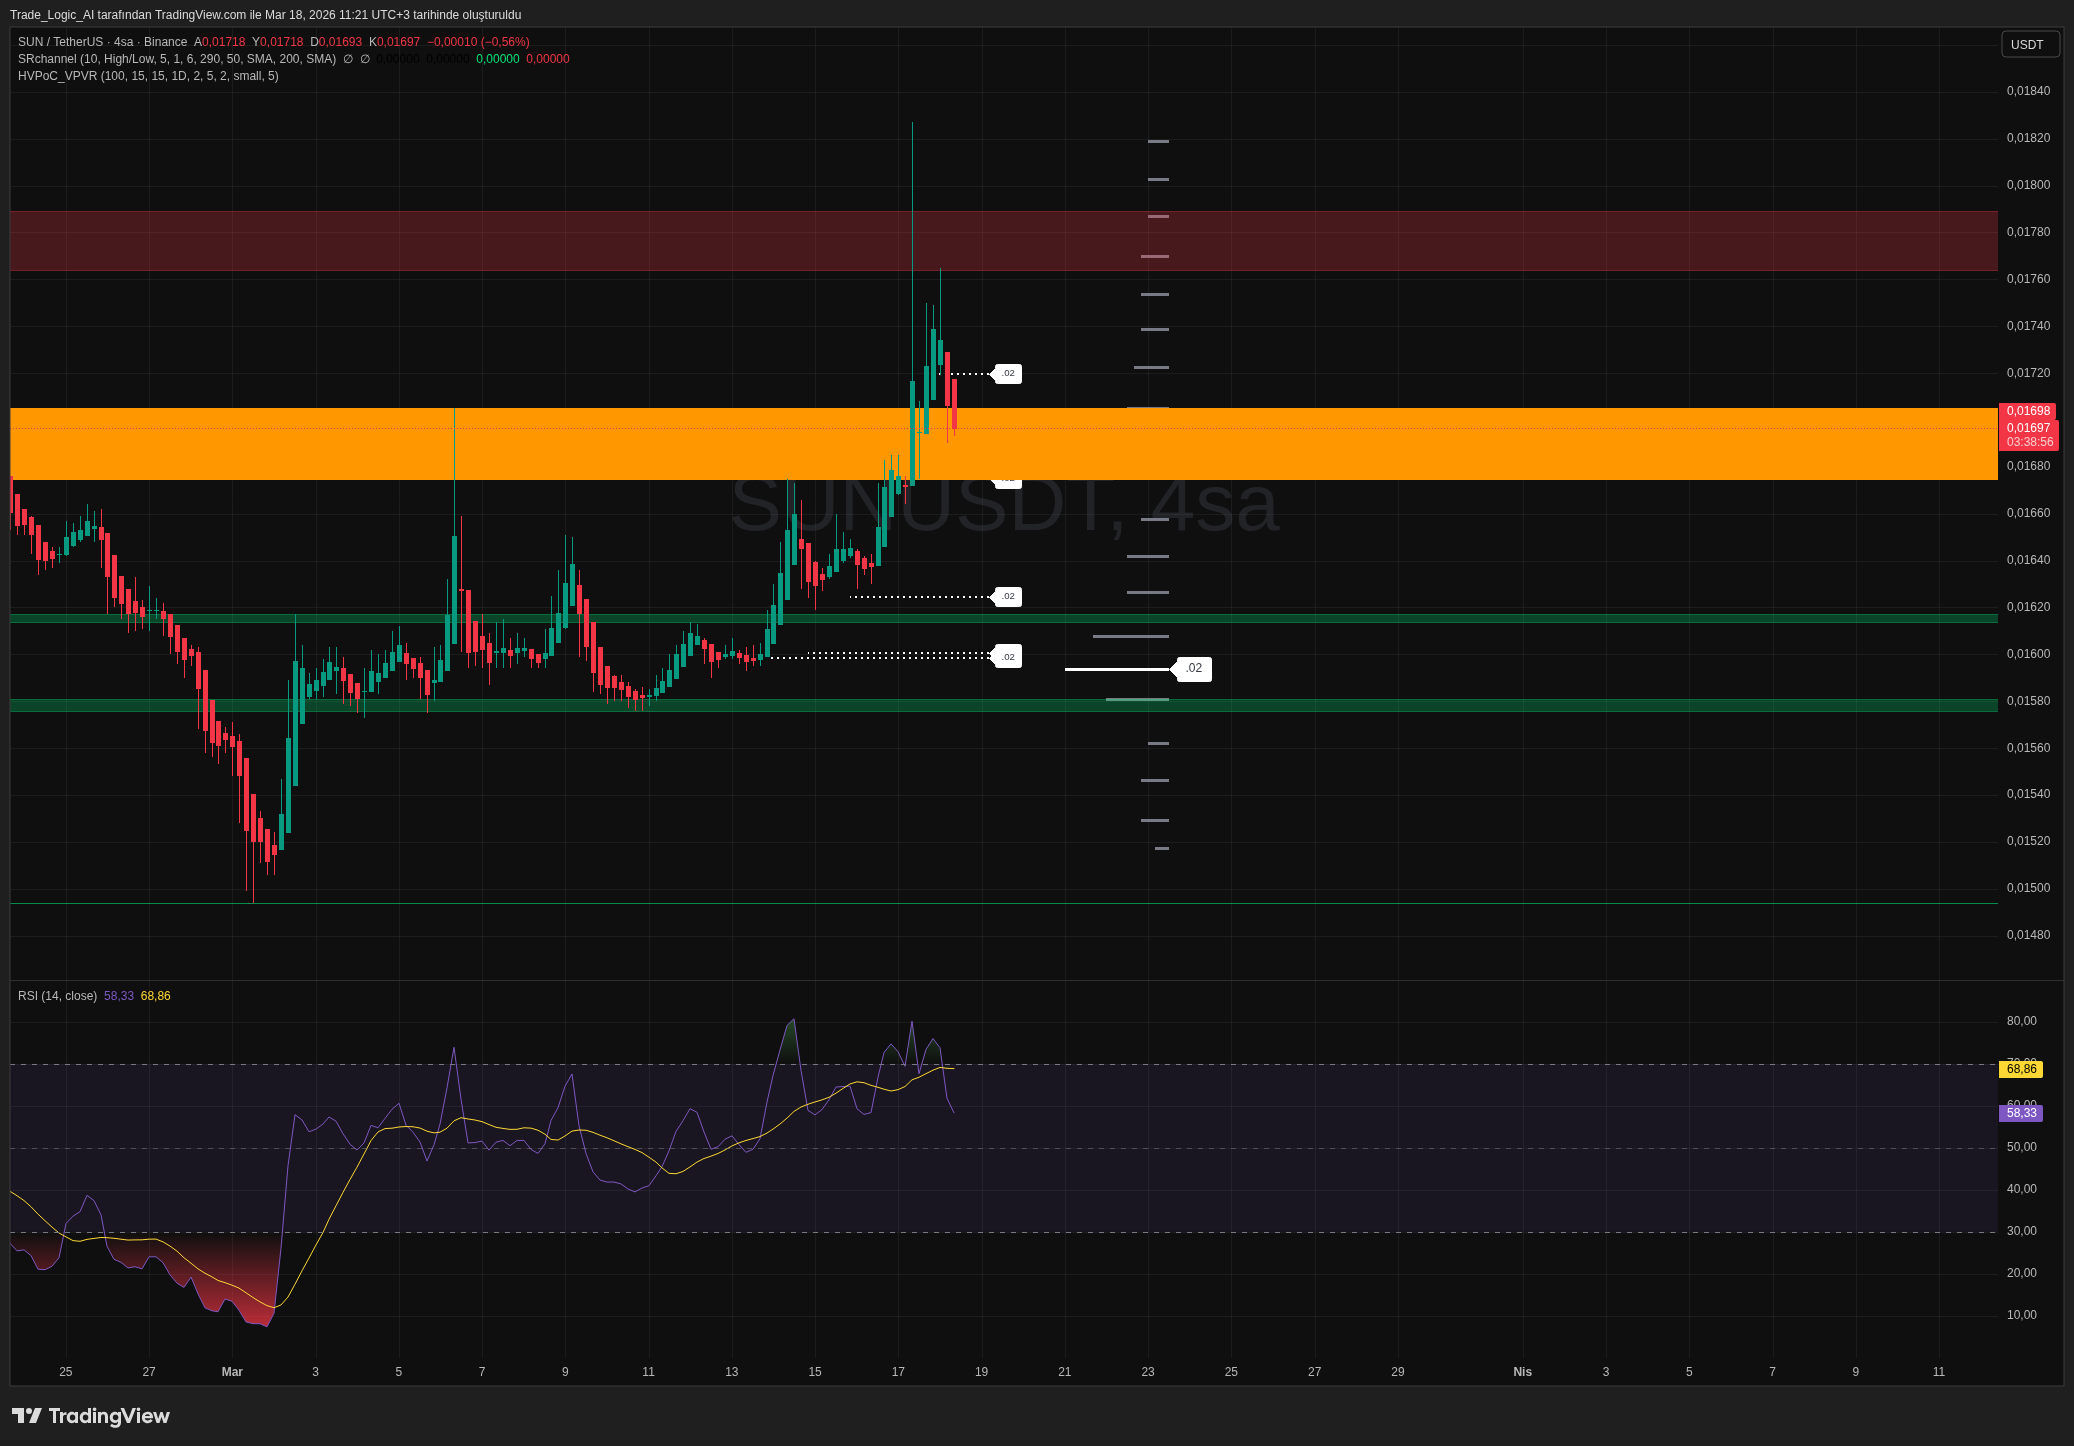Click the 0,01698 red price tag
Screen dimensions: 2074x1446
click(x=2027, y=411)
